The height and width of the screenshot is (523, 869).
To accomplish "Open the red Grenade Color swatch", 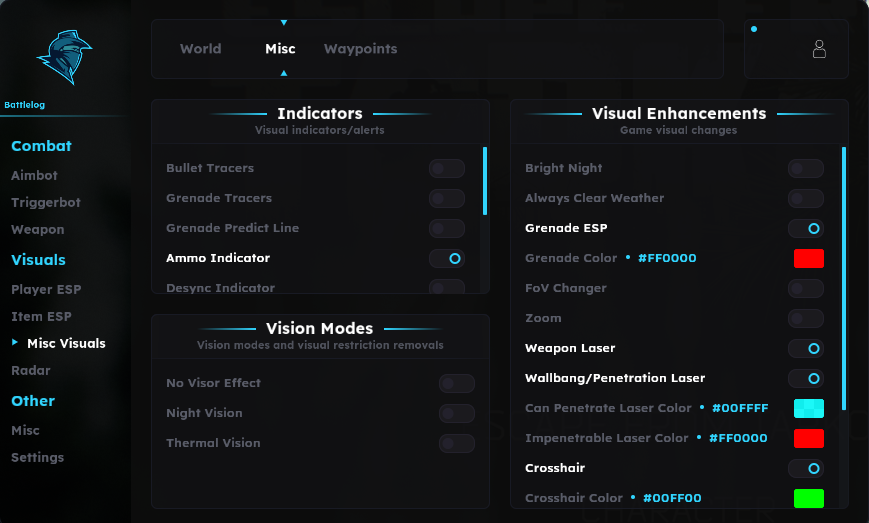I will point(809,258).
